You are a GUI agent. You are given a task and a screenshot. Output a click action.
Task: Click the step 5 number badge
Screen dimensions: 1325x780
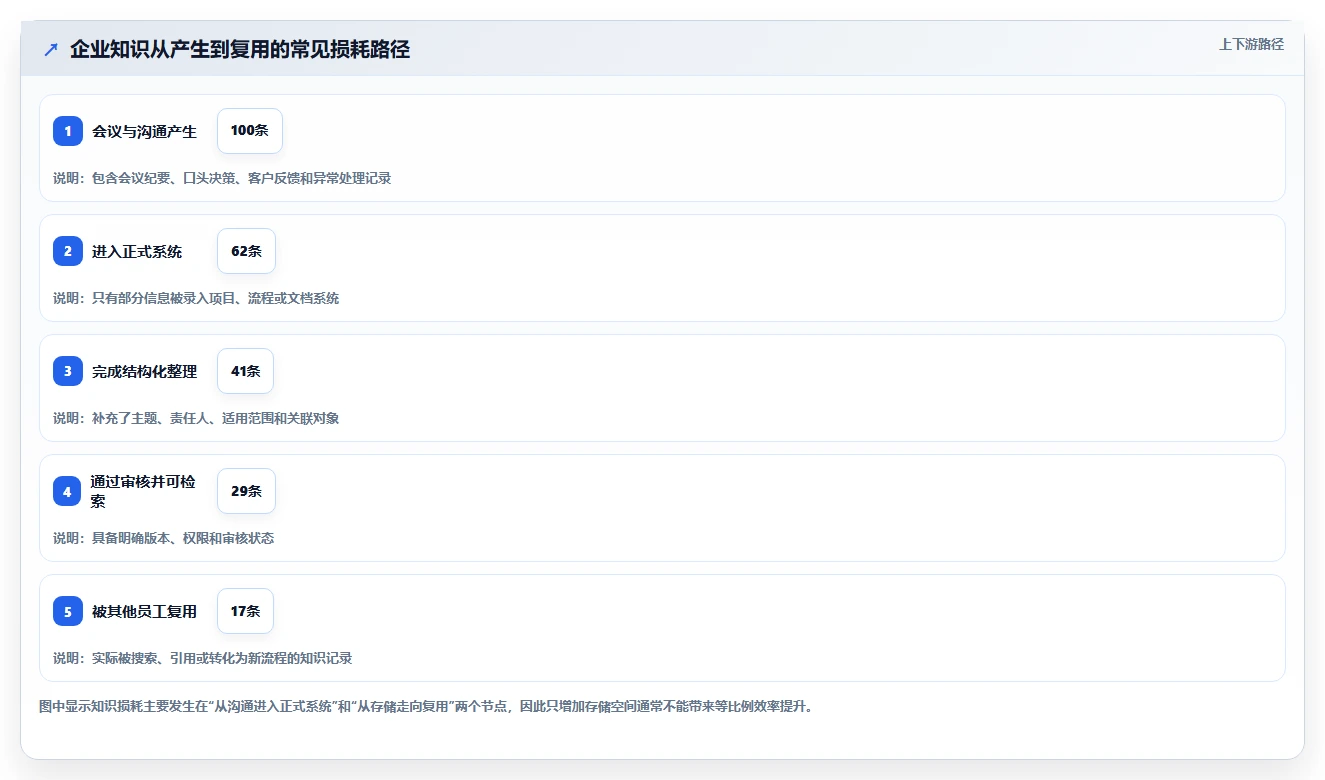[68, 611]
